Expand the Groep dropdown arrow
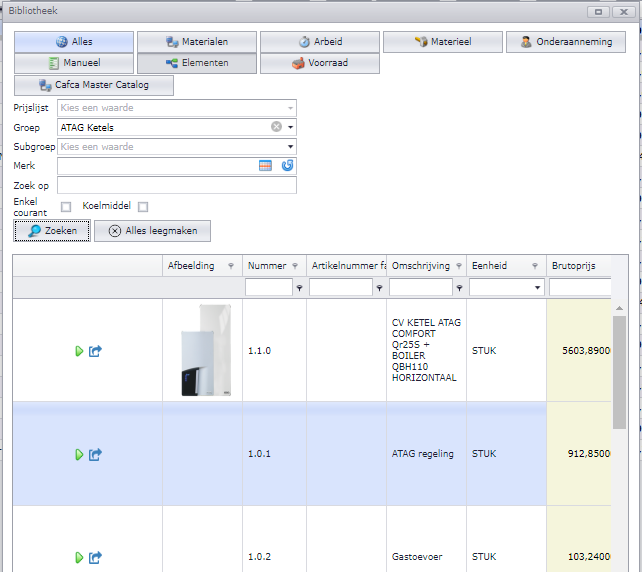Image resolution: width=642 pixels, height=572 pixels. tap(290, 127)
